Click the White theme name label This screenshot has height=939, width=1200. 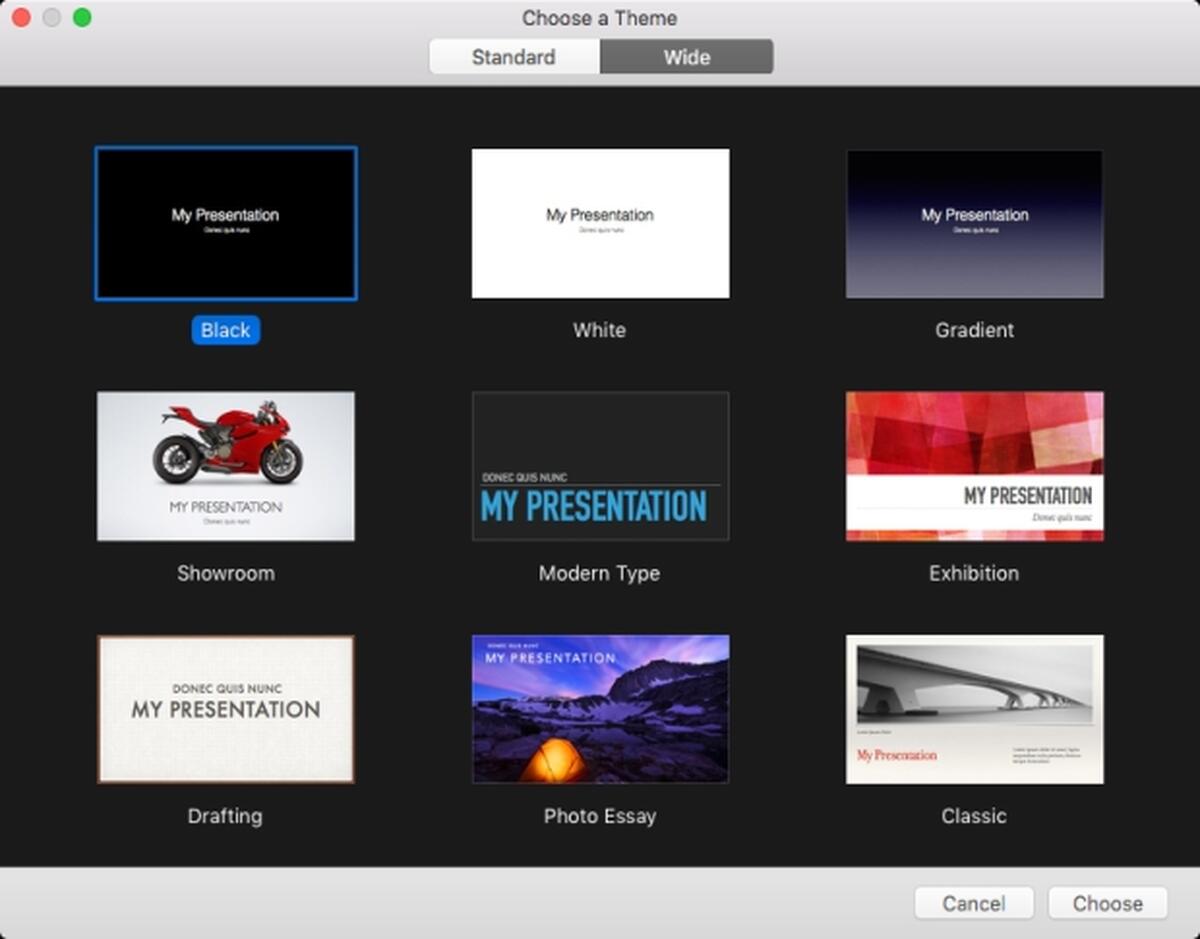600,330
